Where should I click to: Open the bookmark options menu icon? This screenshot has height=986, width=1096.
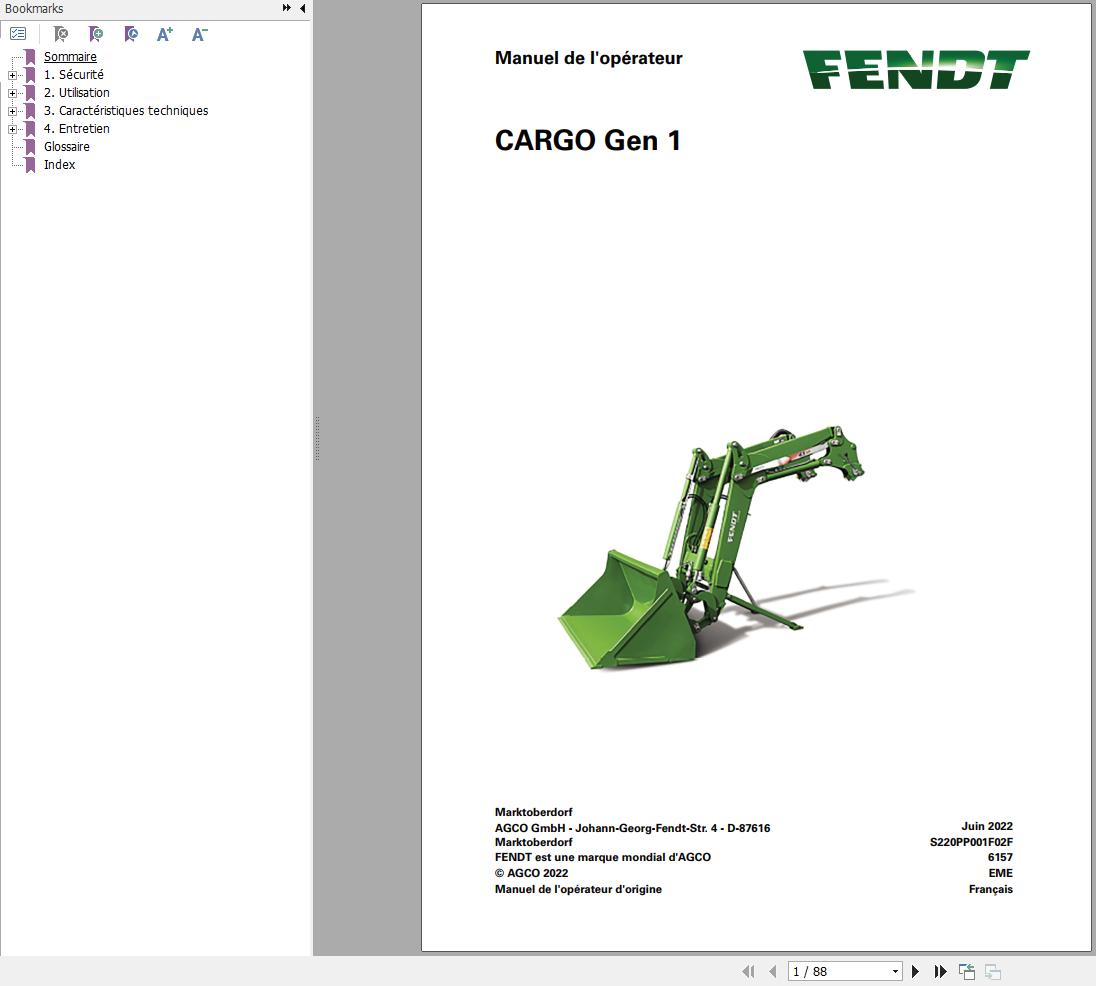click(x=18, y=34)
